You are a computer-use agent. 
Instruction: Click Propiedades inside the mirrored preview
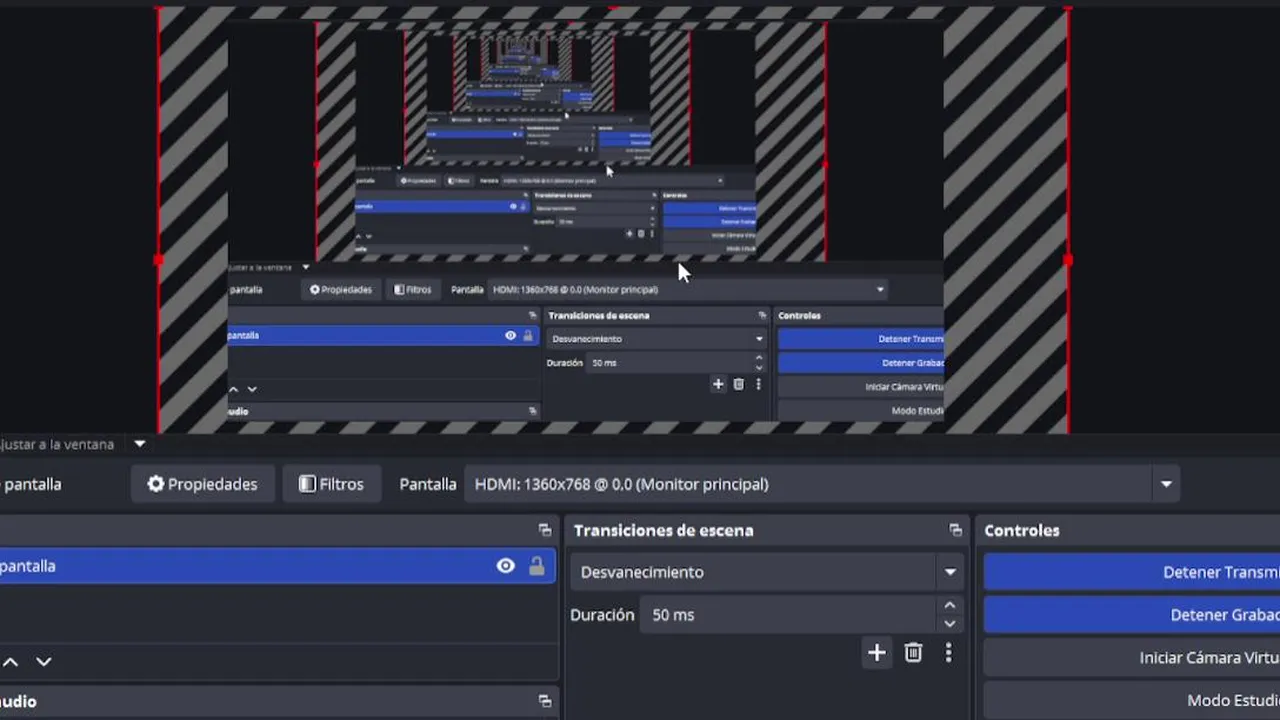coord(341,290)
